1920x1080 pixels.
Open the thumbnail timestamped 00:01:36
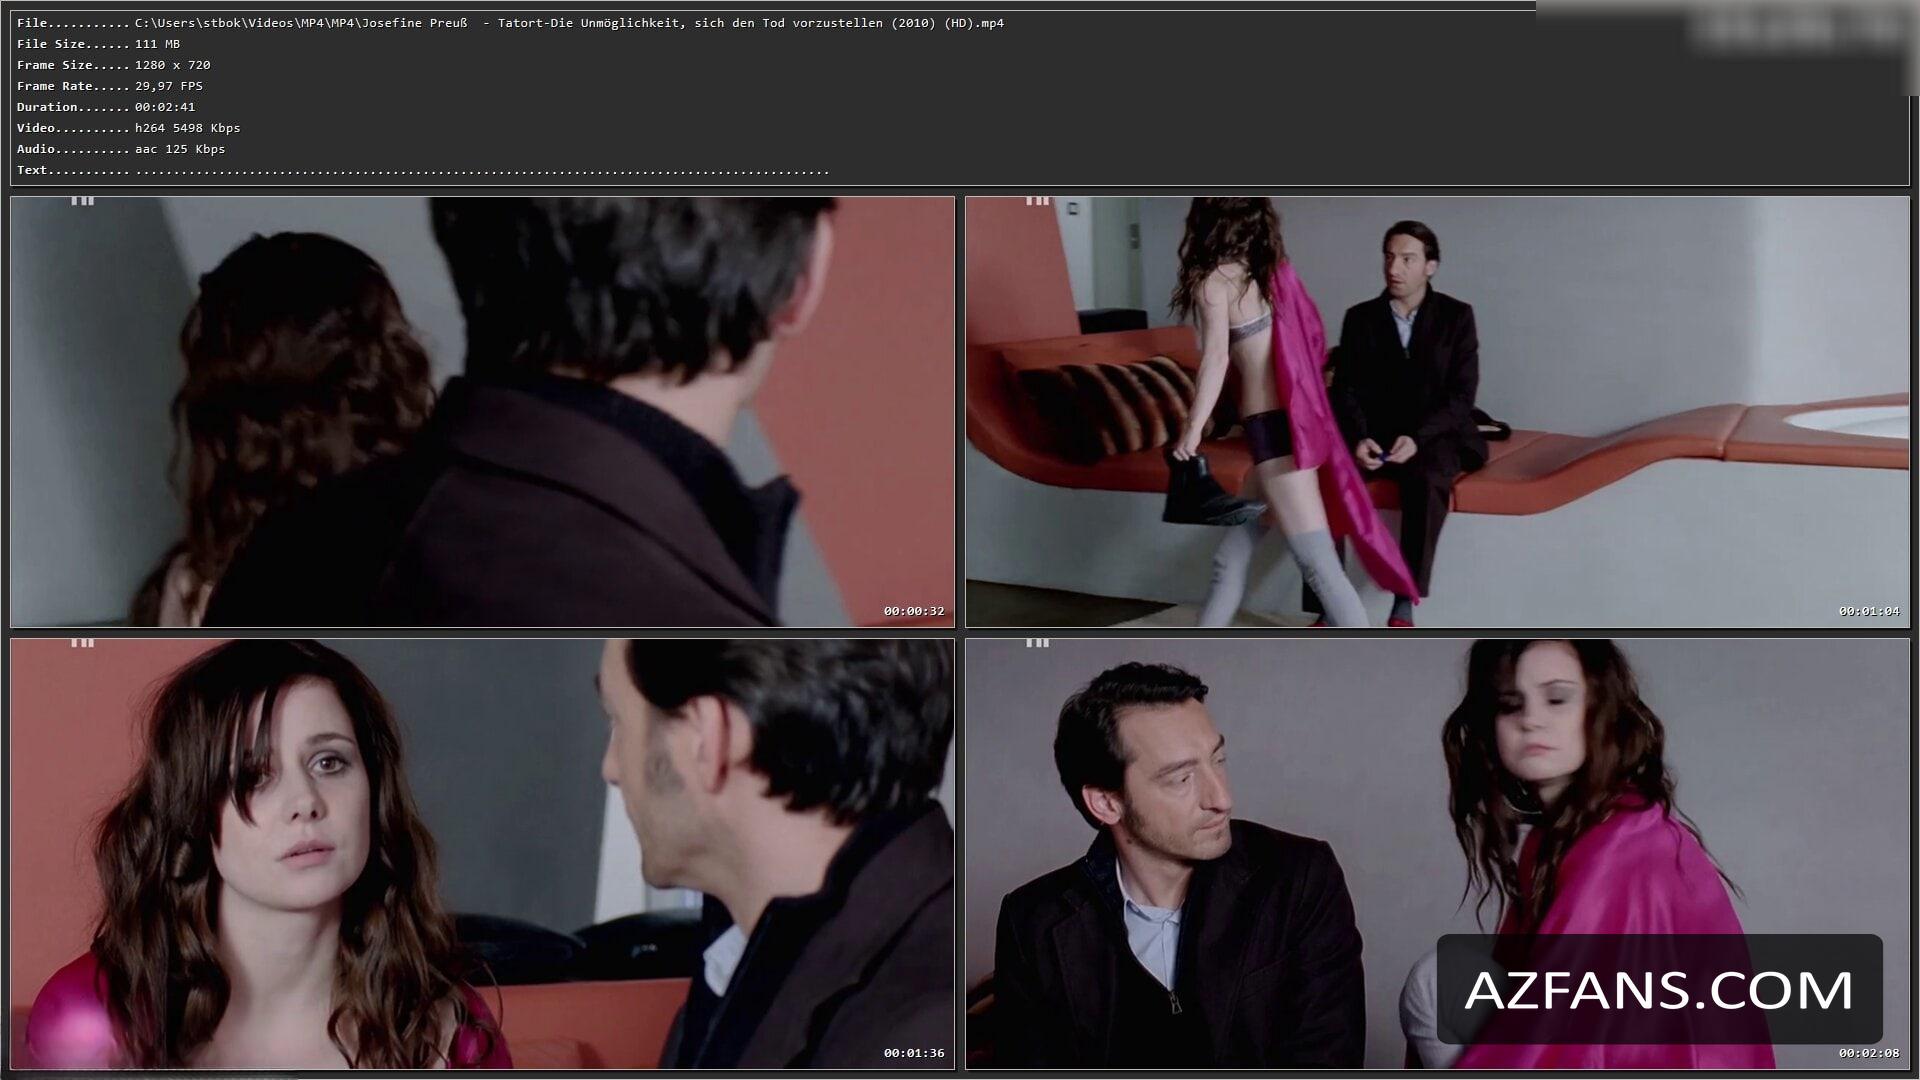click(482, 854)
